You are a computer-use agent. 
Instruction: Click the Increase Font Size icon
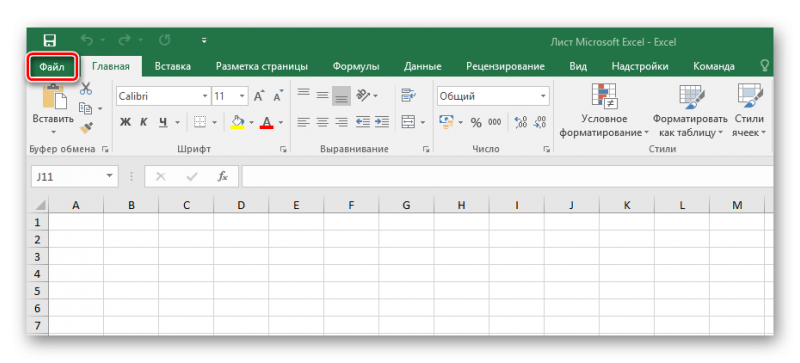[259, 96]
